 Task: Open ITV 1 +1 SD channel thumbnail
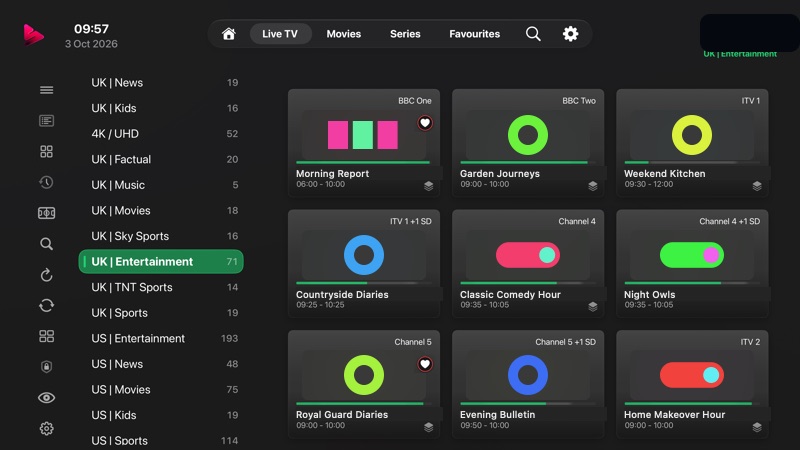click(364, 255)
